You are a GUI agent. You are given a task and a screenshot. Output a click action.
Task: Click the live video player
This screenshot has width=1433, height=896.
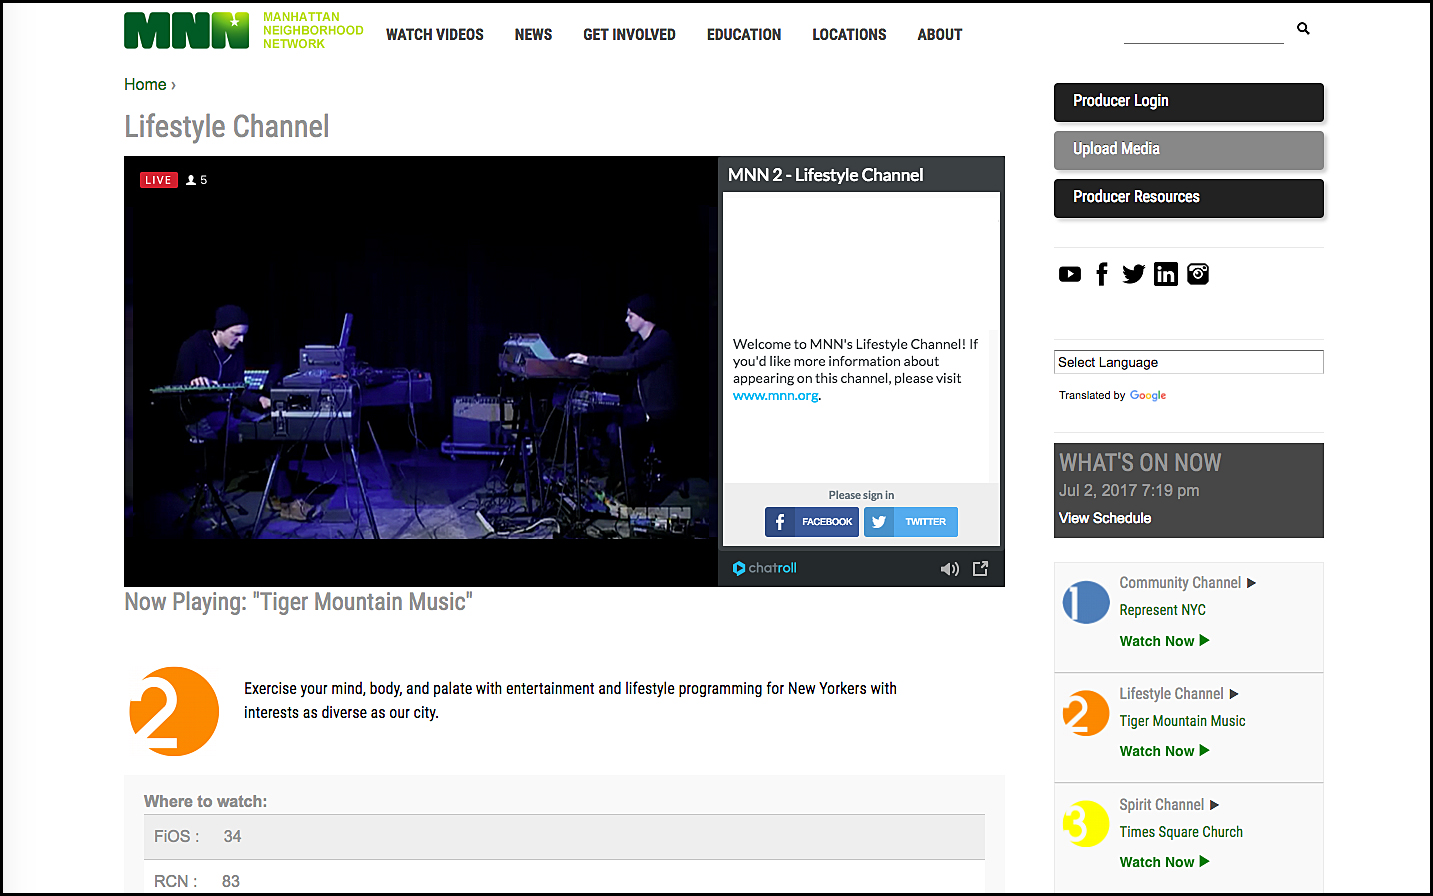[x=421, y=371]
